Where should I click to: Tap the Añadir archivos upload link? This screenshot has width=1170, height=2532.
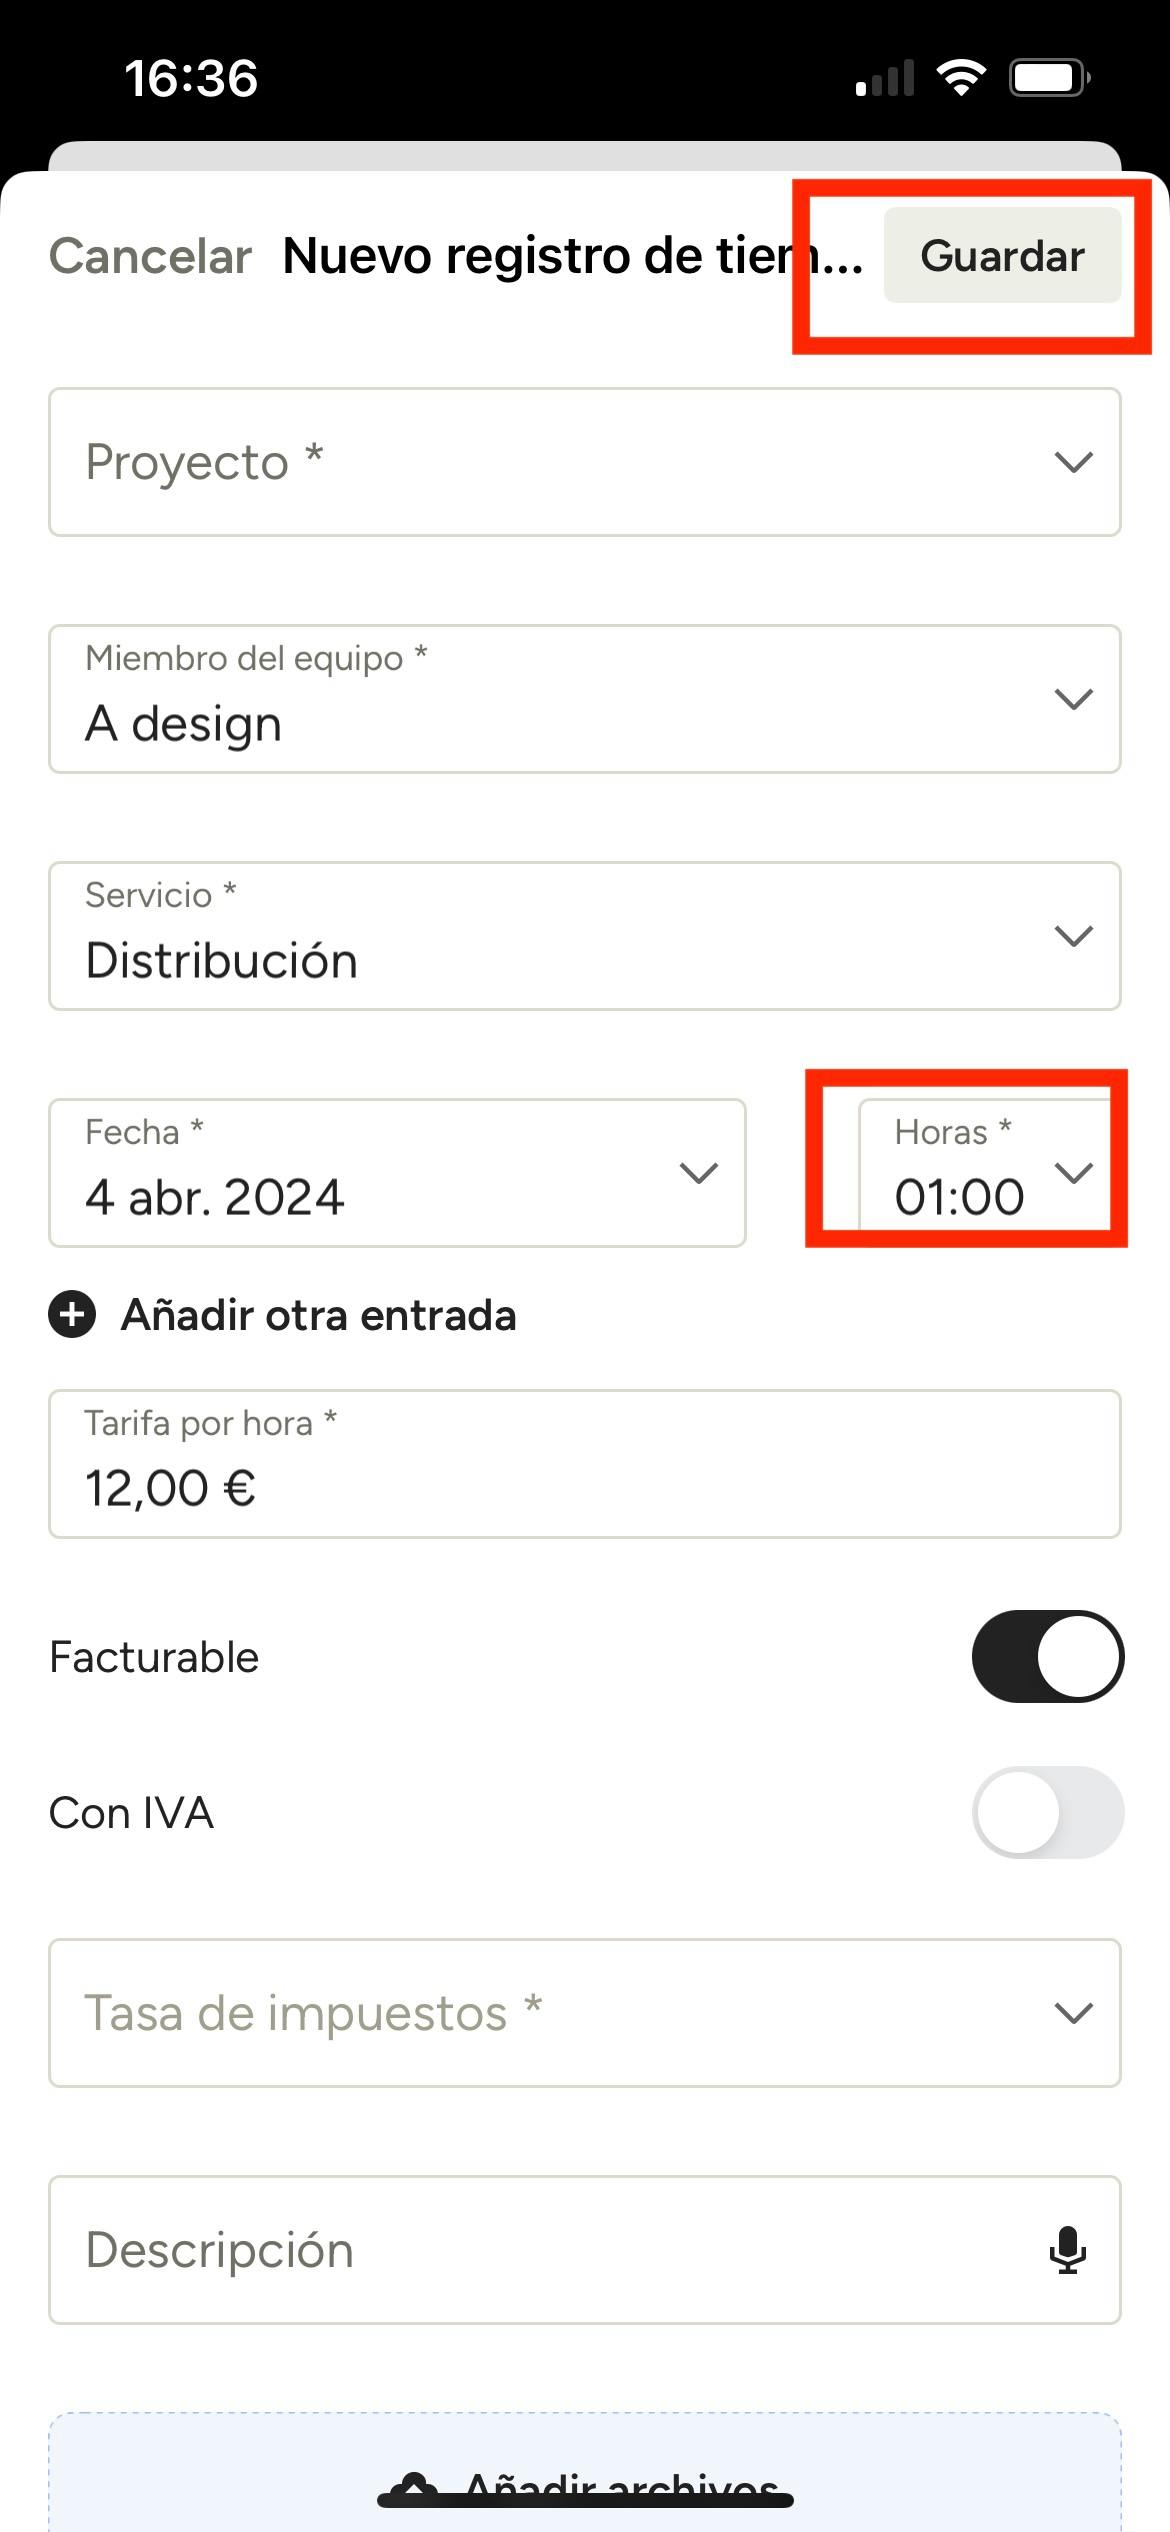(622, 2486)
